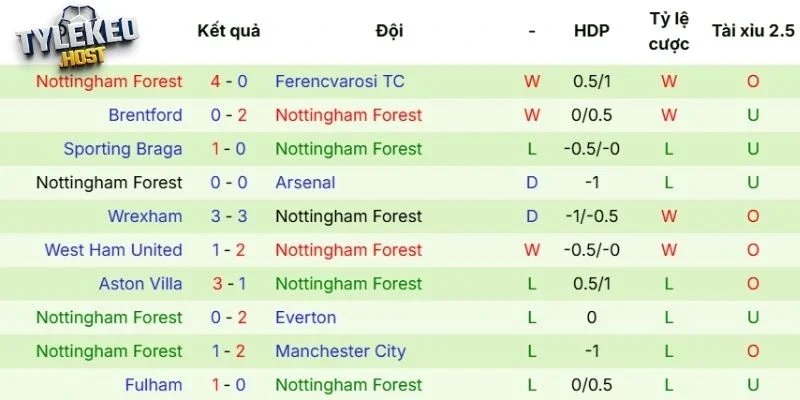Select the Aston Villa team name
Image resolution: width=800 pixels, height=400 pixels.
pyautogui.click(x=140, y=284)
